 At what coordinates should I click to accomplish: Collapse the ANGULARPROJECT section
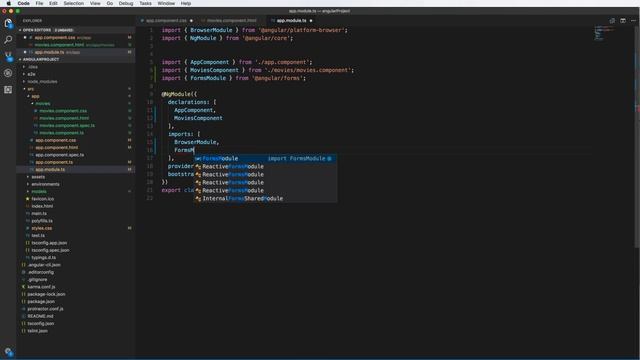click(x=20, y=60)
